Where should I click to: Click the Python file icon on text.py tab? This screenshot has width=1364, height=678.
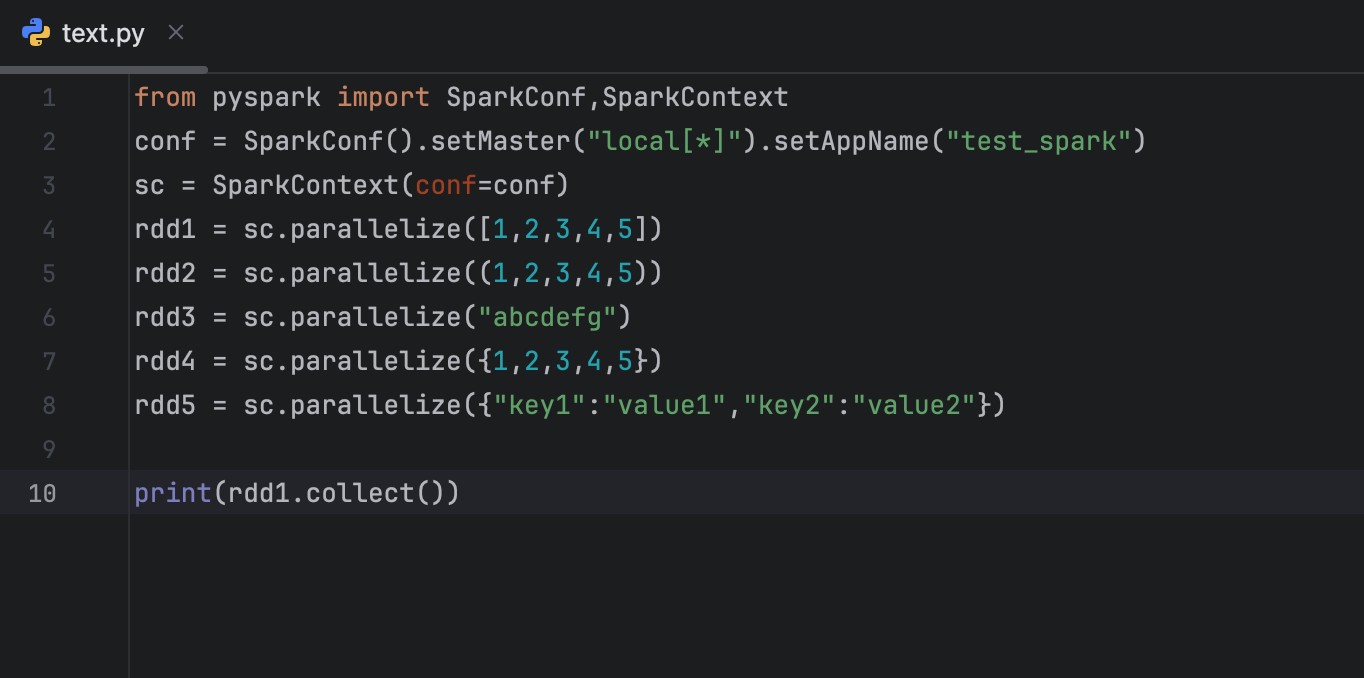click(x=36, y=33)
